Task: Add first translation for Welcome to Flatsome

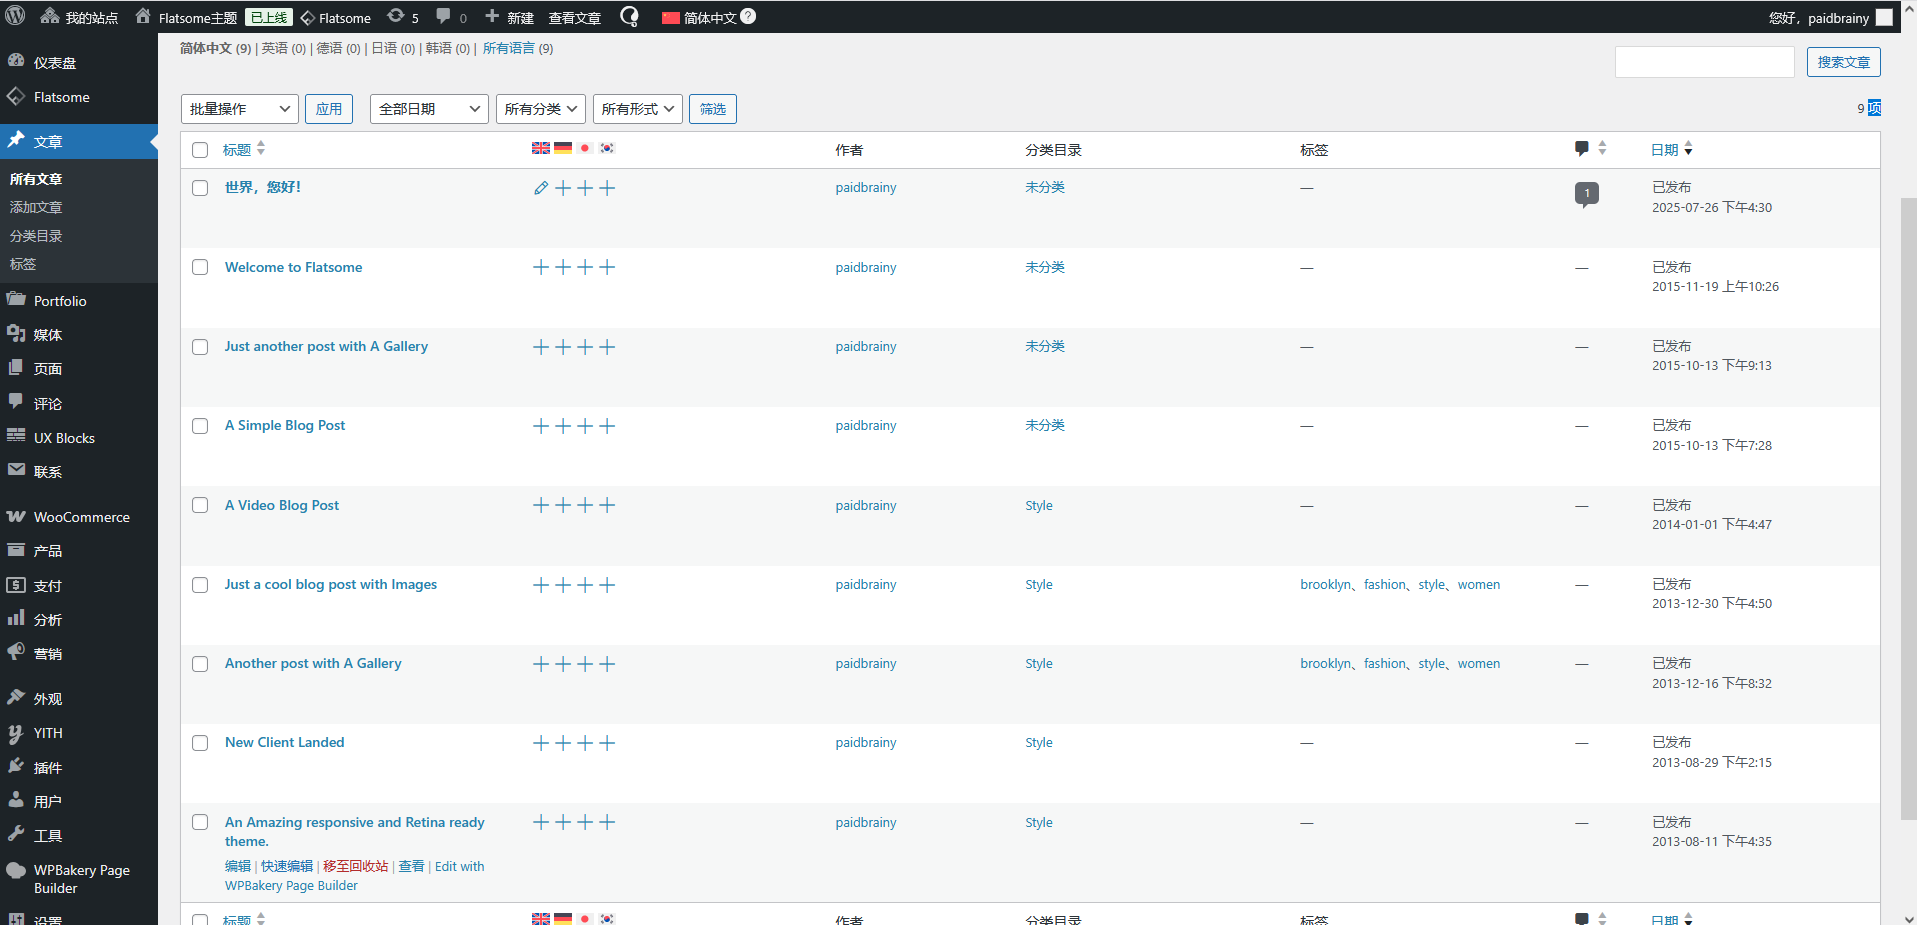Action: pyautogui.click(x=541, y=267)
